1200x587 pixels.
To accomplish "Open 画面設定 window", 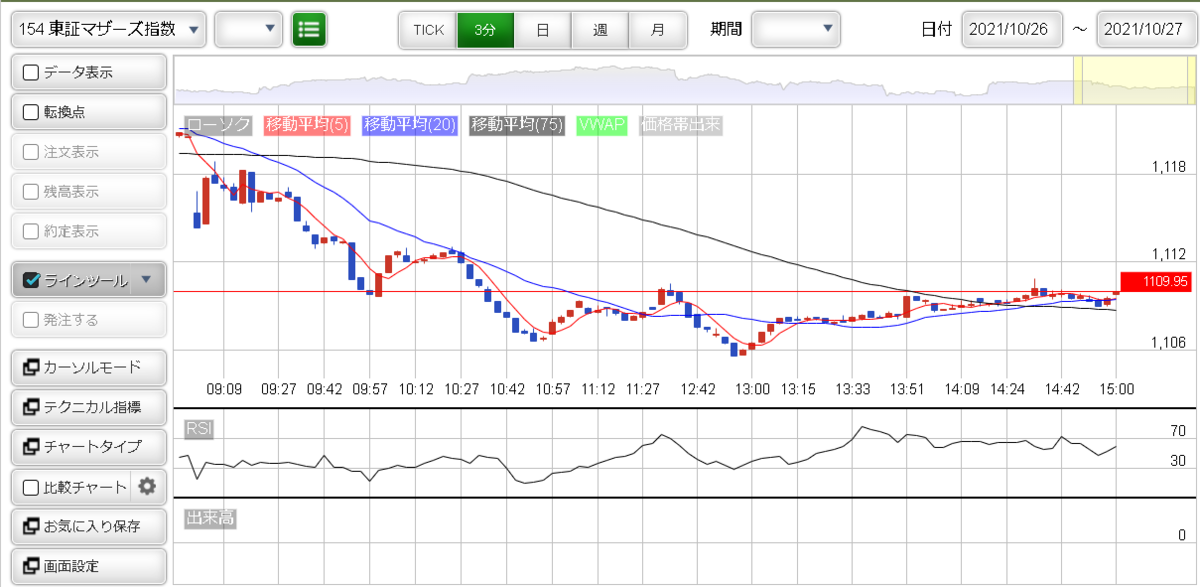I will [88, 566].
